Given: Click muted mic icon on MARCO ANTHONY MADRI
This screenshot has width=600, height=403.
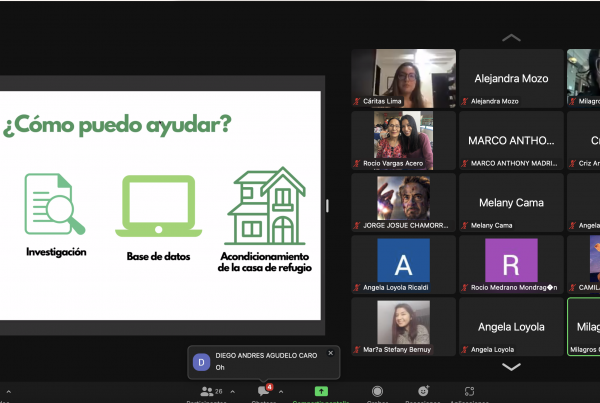Looking at the screenshot, I should pyautogui.click(x=465, y=163).
